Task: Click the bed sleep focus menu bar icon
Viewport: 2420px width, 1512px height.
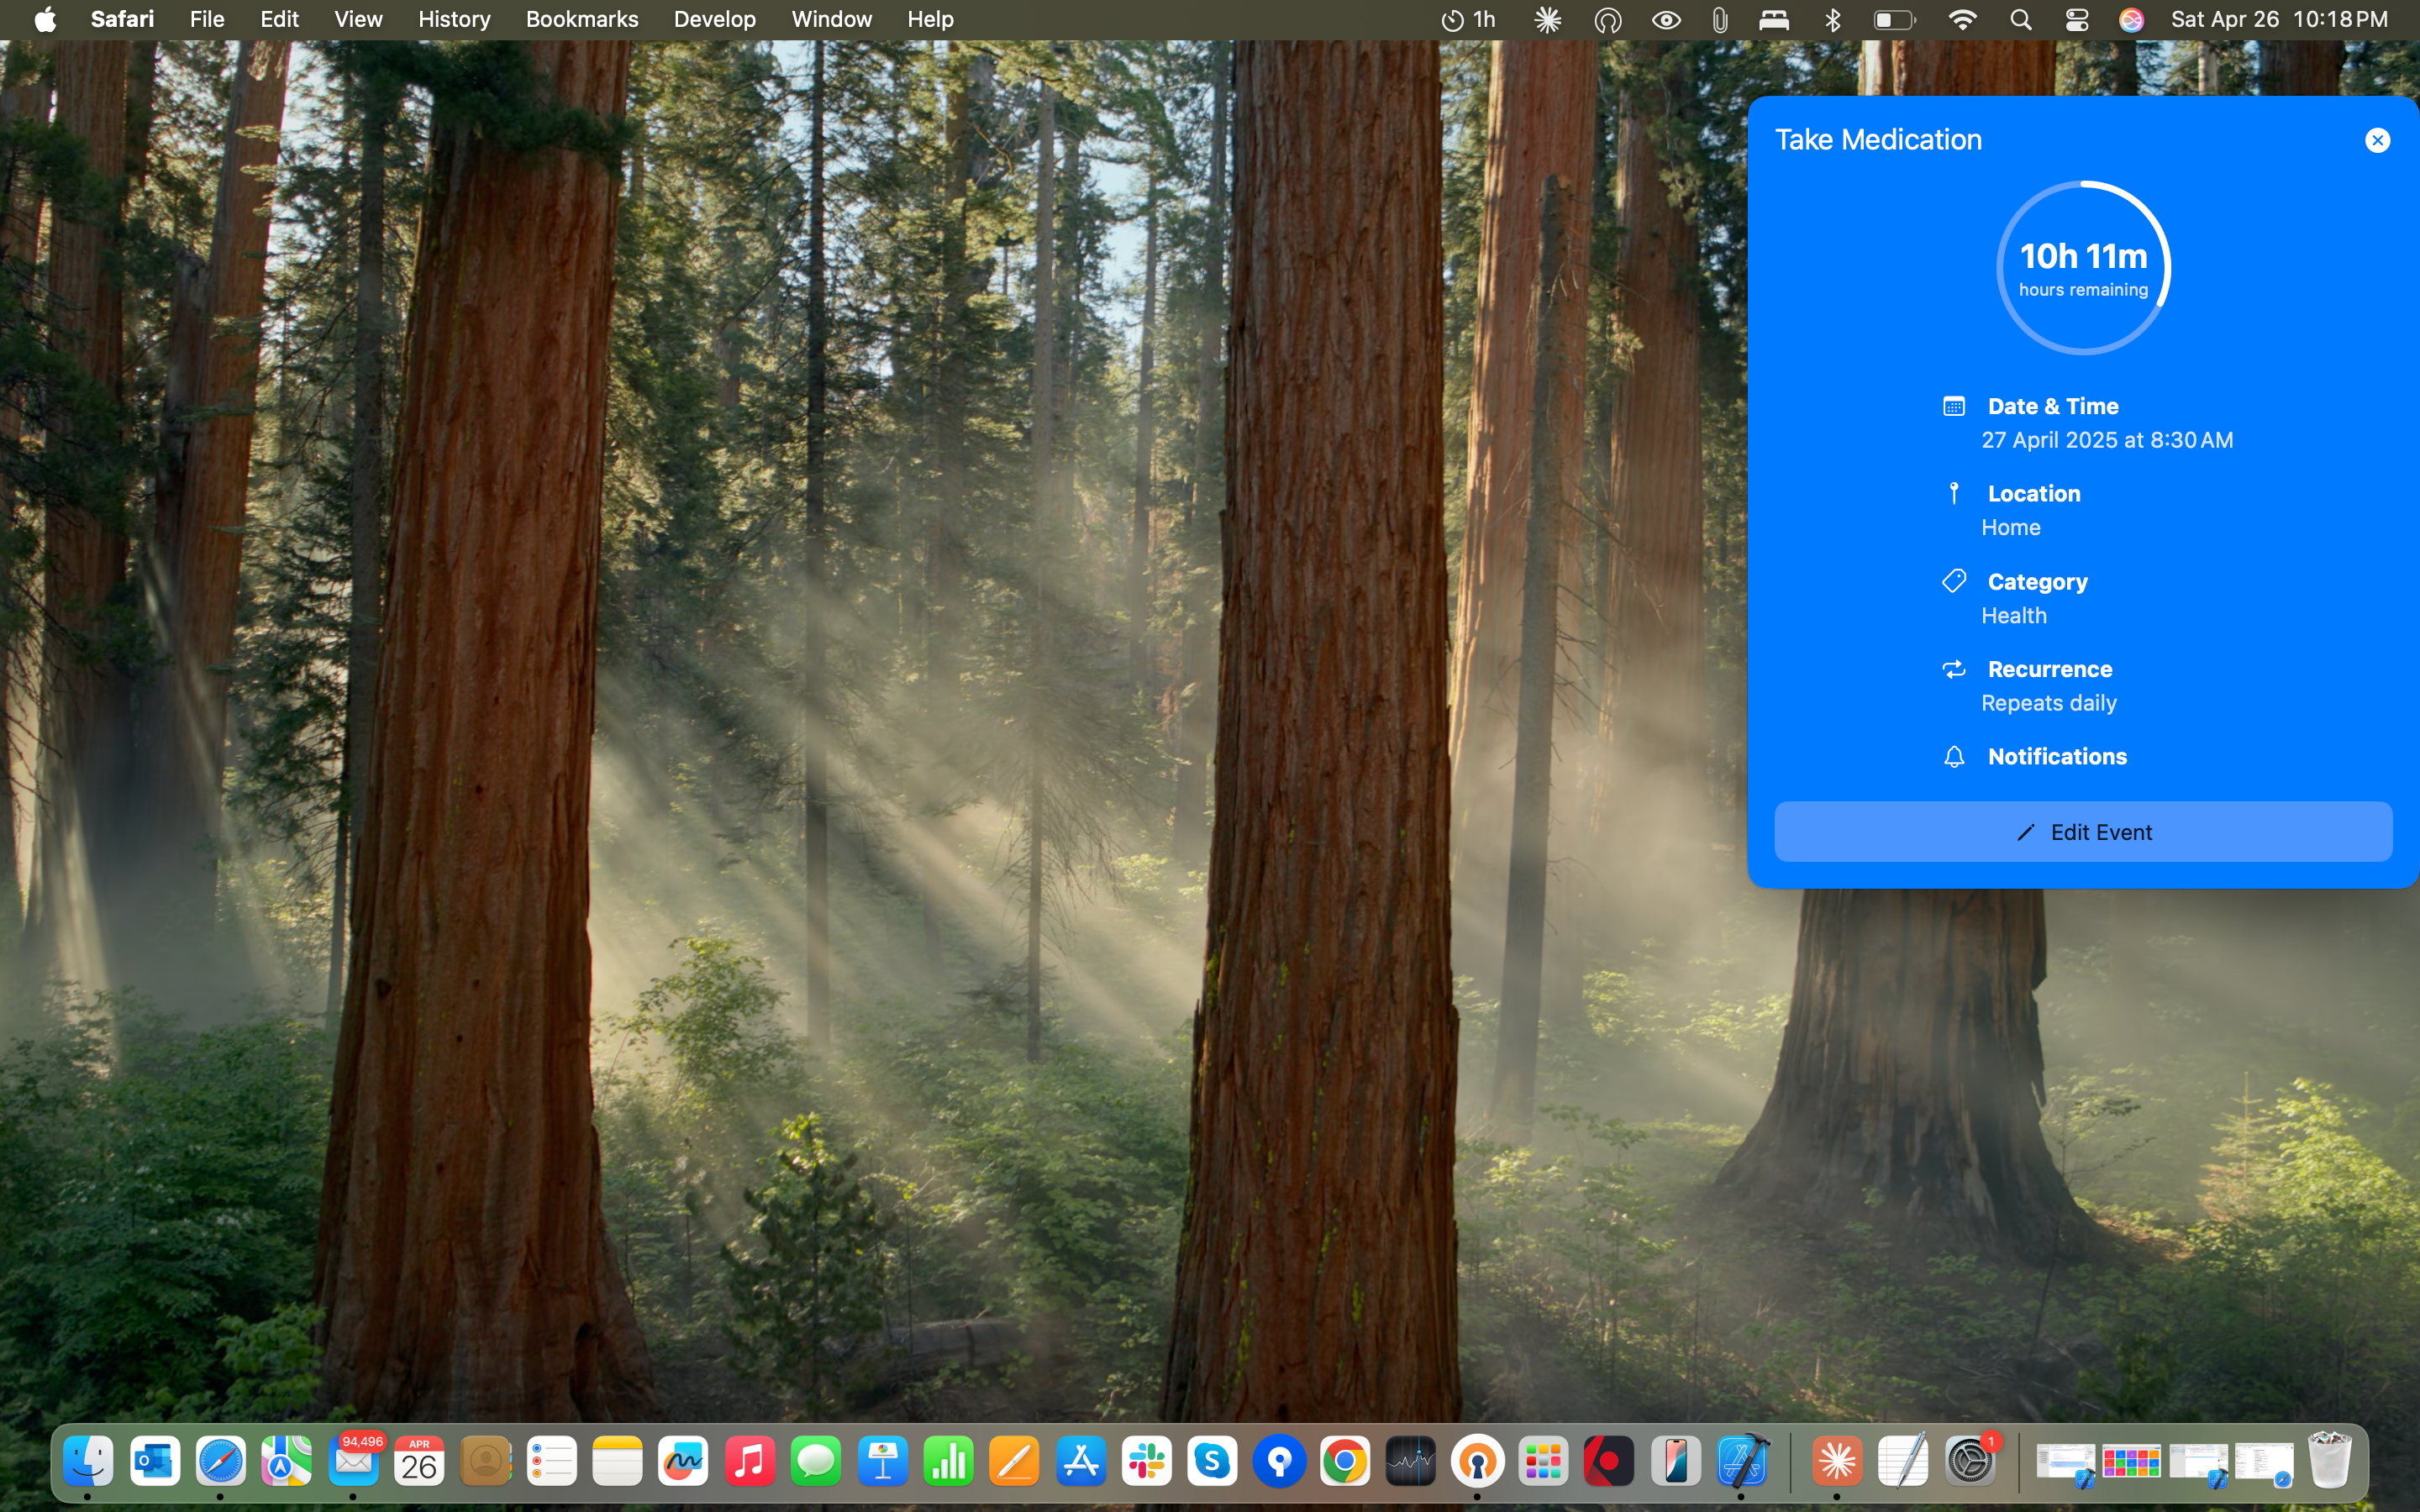Action: (1774, 20)
